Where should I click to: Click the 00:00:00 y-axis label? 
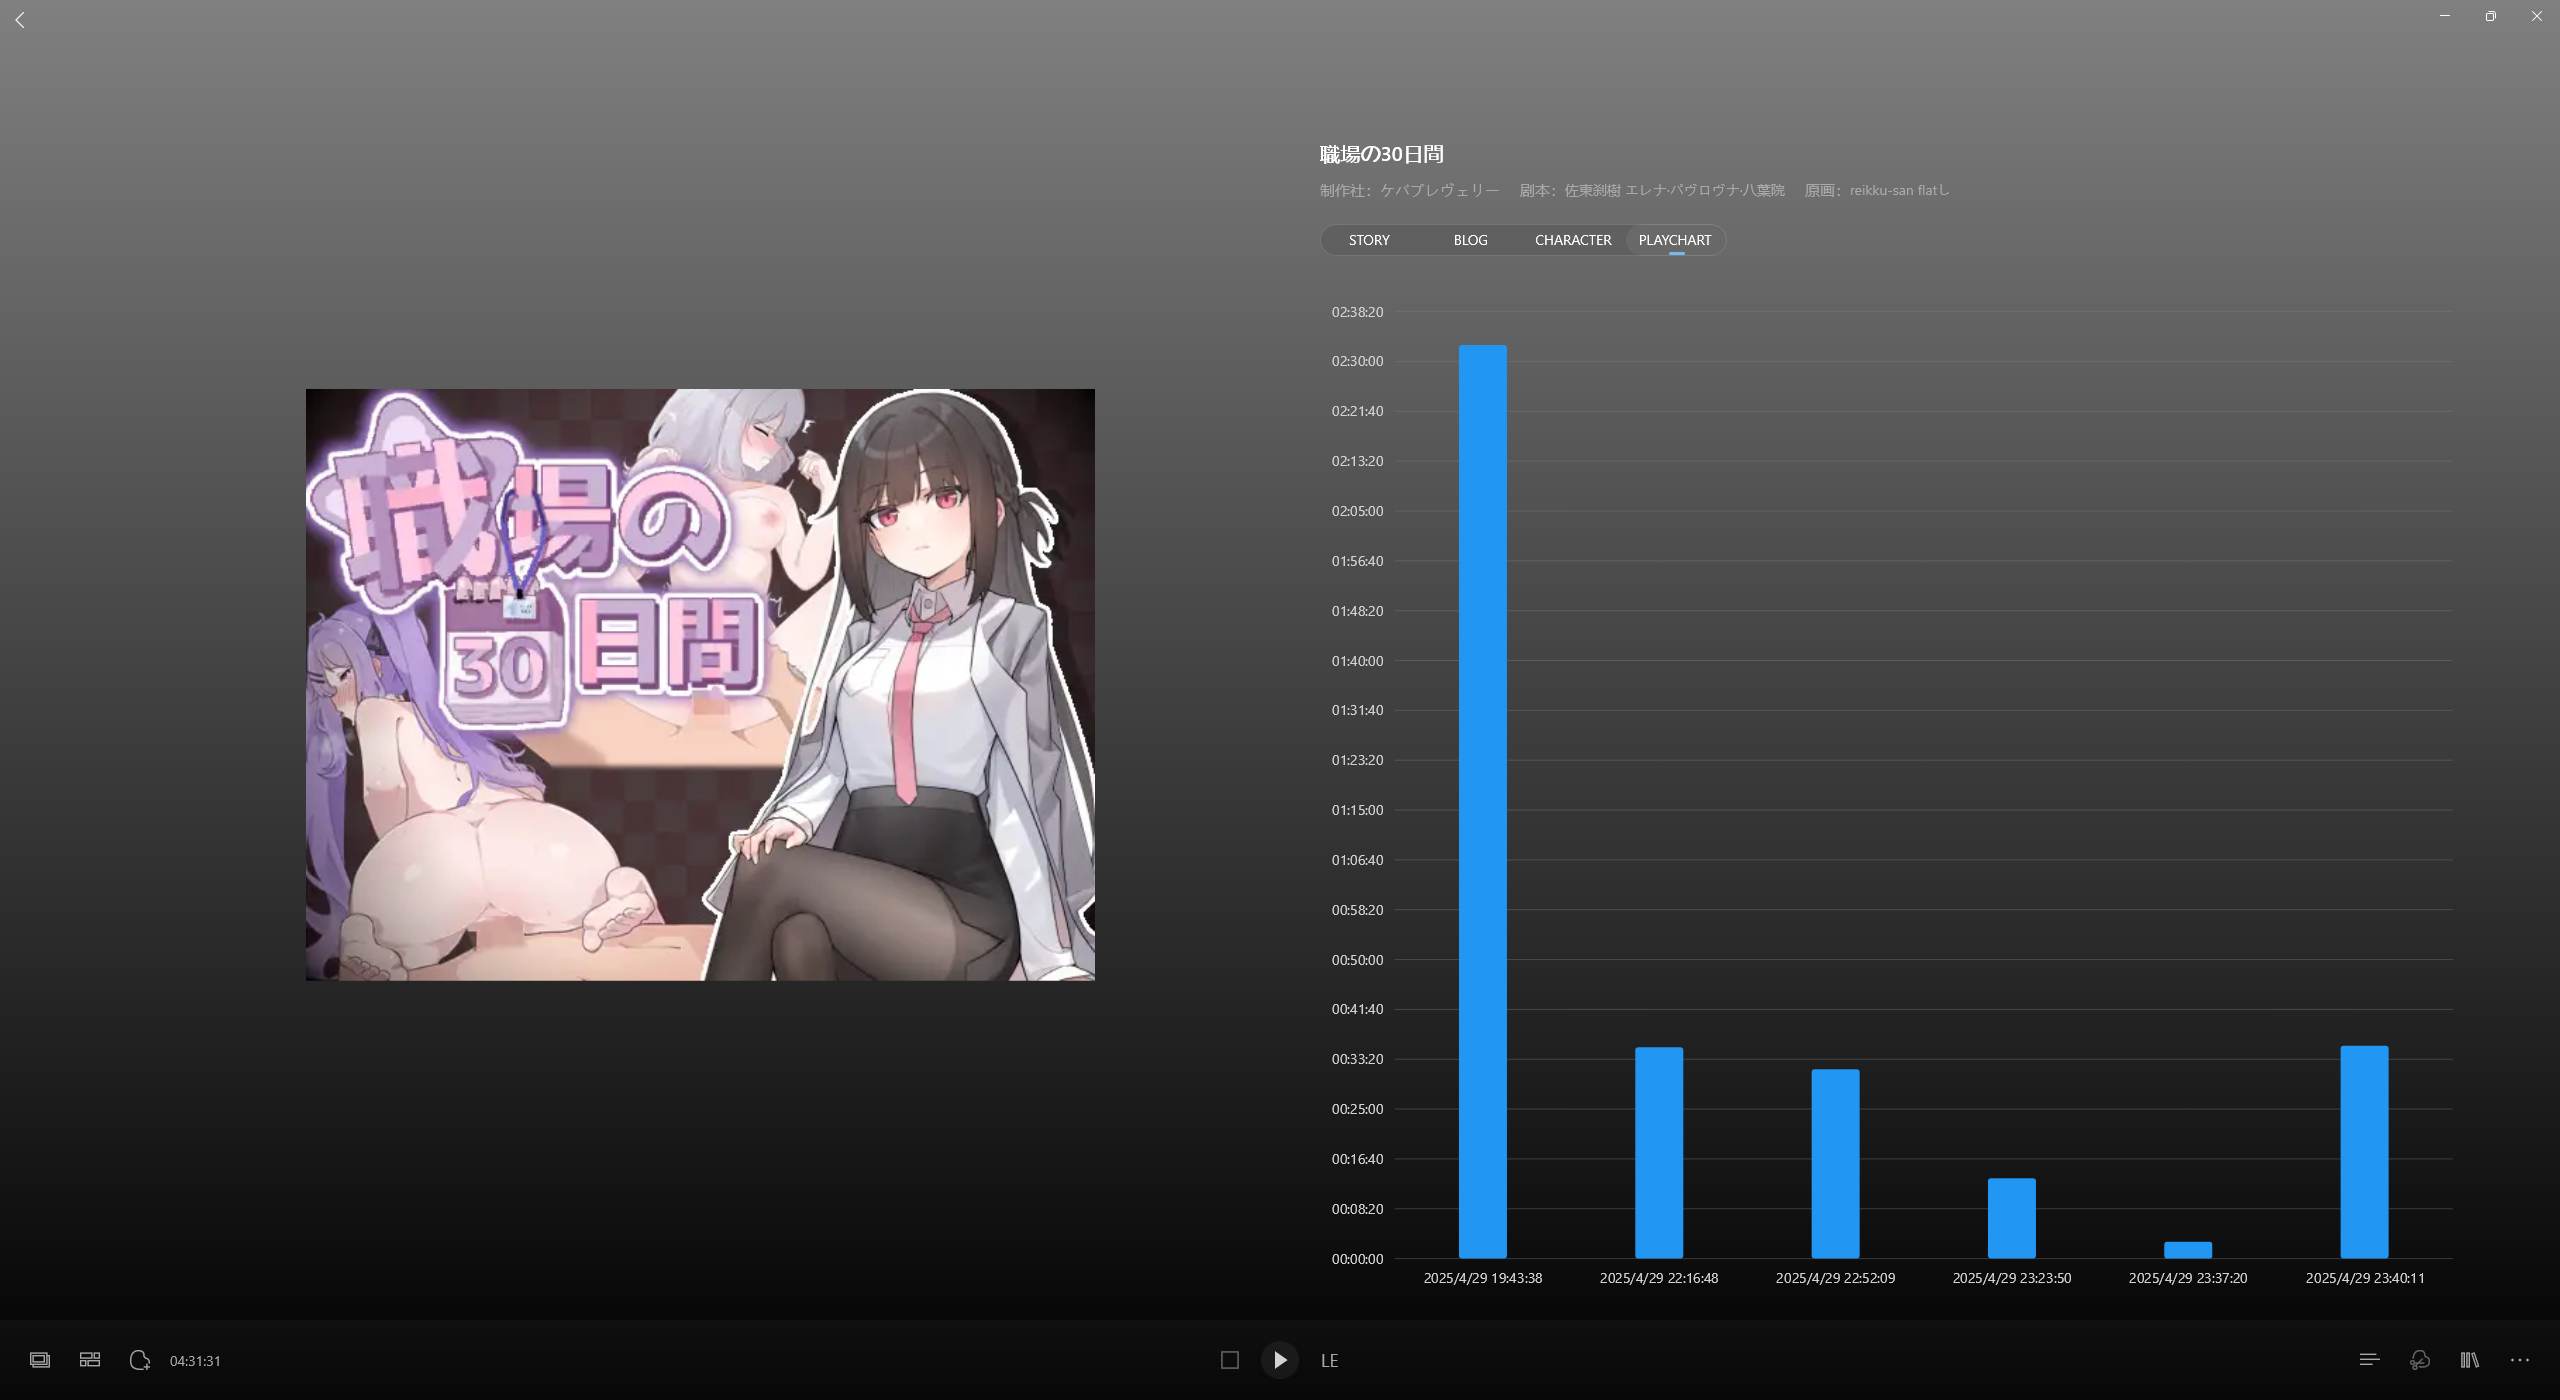1357,1259
